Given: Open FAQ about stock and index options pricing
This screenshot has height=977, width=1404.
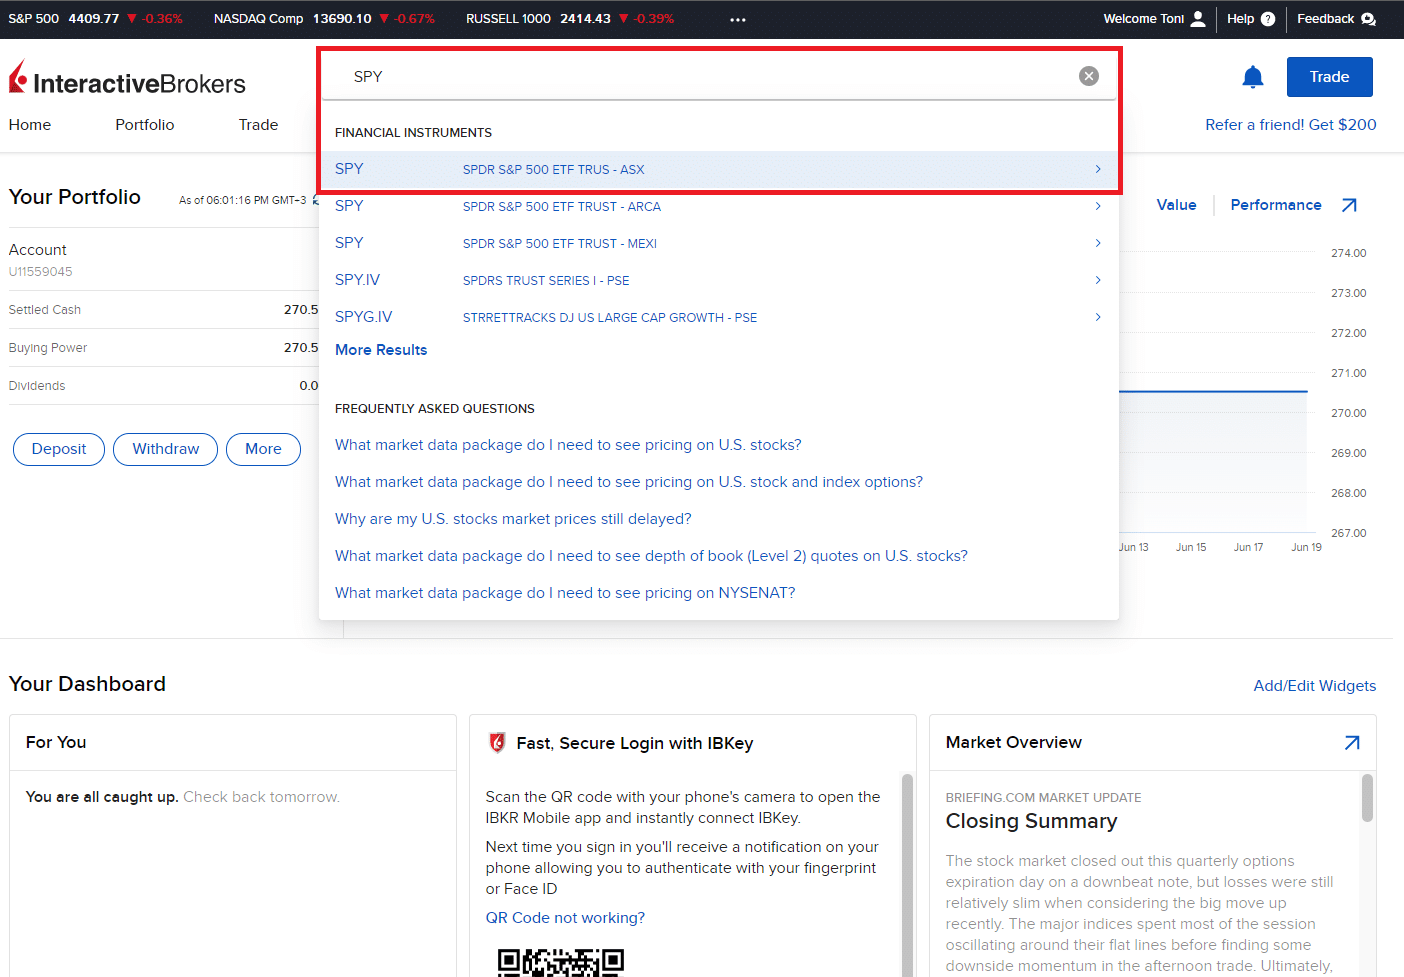Looking at the screenshot, I should 629,482.
